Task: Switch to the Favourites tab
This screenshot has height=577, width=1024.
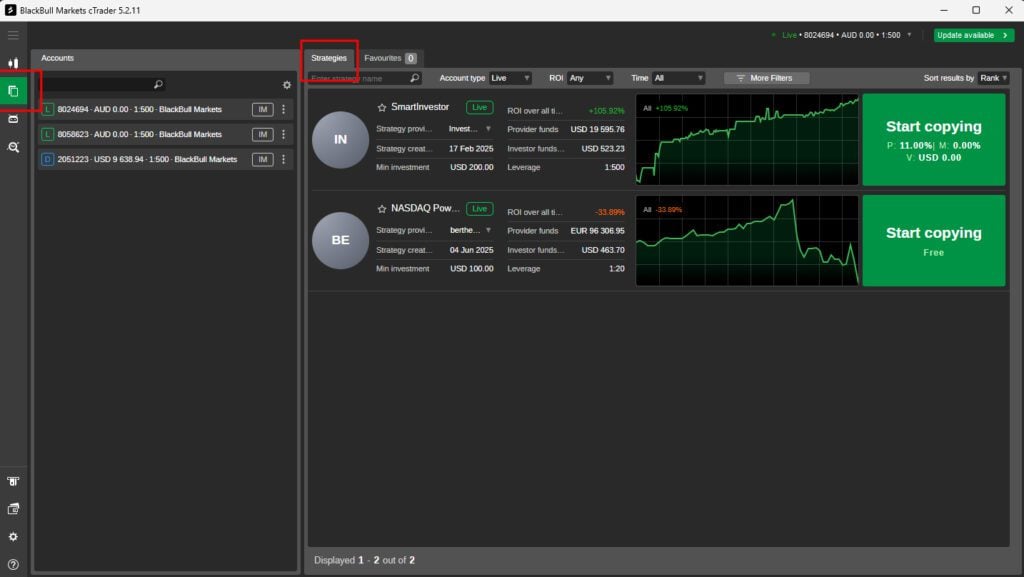Action: click(x=390, y=58)
